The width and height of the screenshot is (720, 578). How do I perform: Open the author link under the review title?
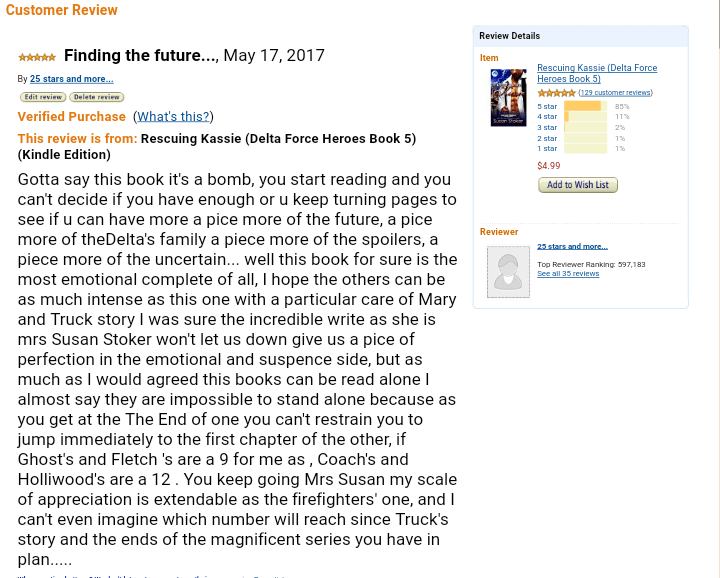pos(71,79)
